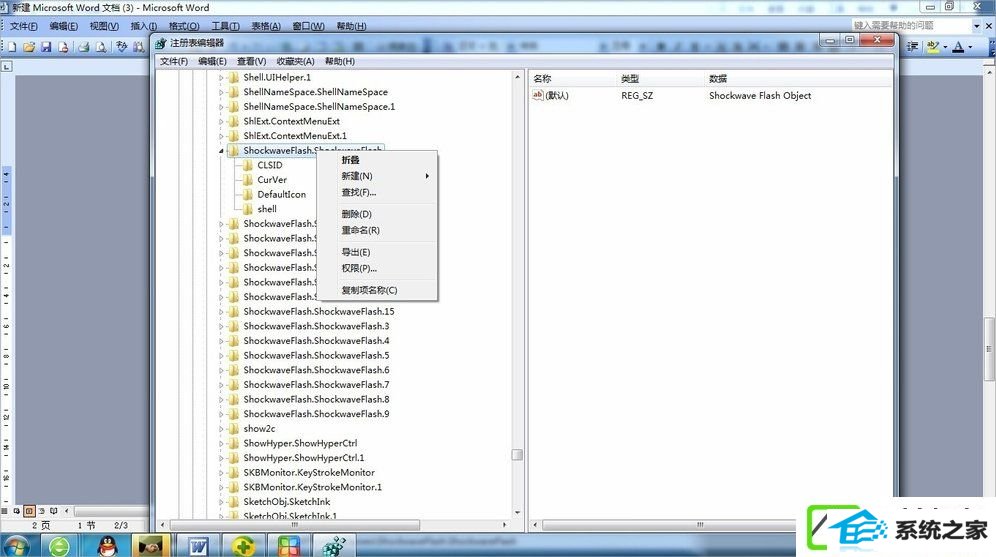996x557 pixels.
Task: Switch to Word via taskbar icon
Action: [x=198, y=546]
